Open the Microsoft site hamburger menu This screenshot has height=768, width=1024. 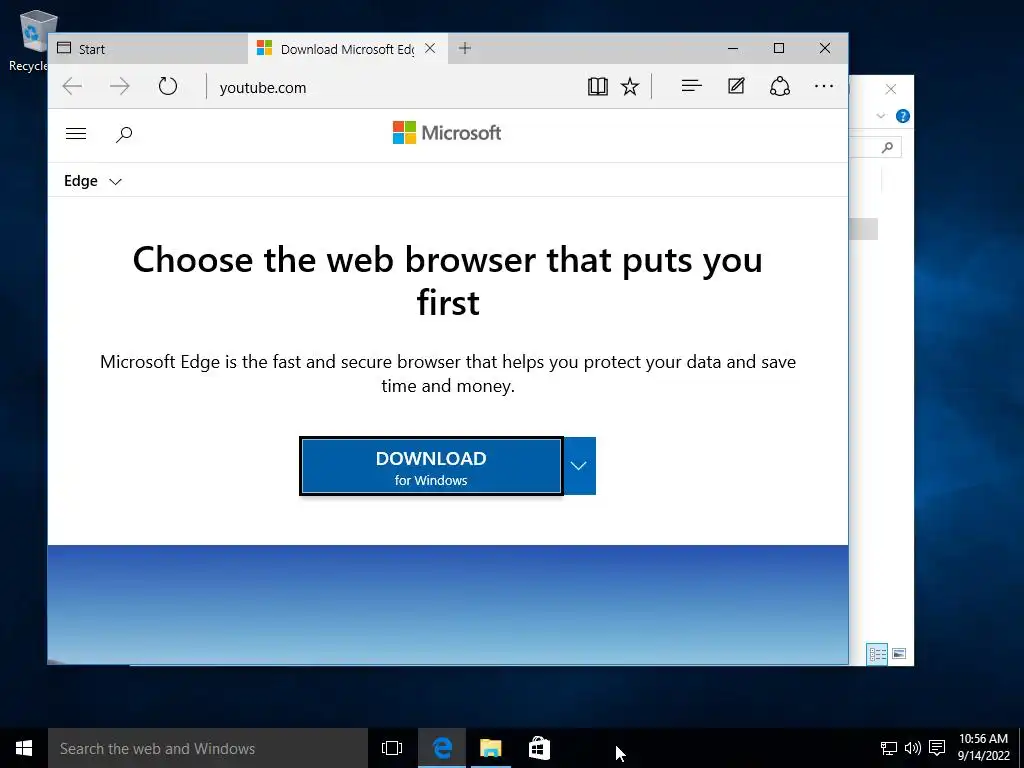[x=76, y=134]
